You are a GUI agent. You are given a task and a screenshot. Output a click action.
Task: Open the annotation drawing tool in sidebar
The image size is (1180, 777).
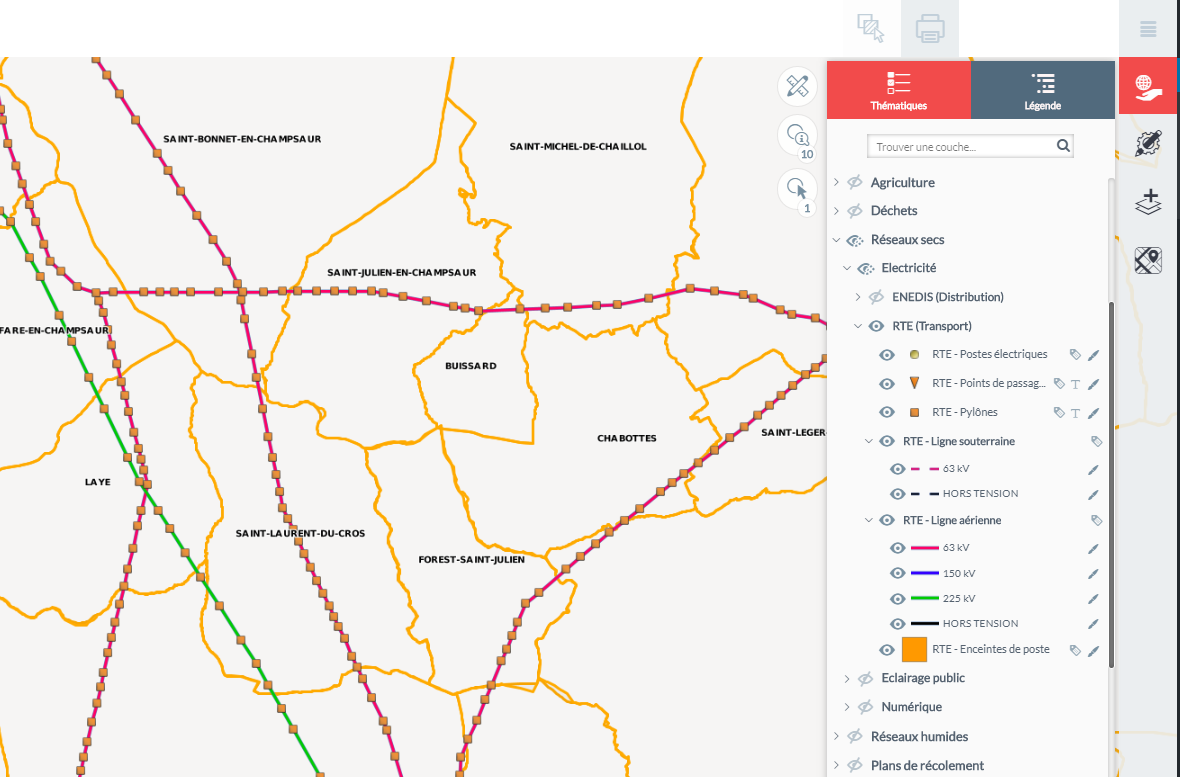[x=1149, y=143]
